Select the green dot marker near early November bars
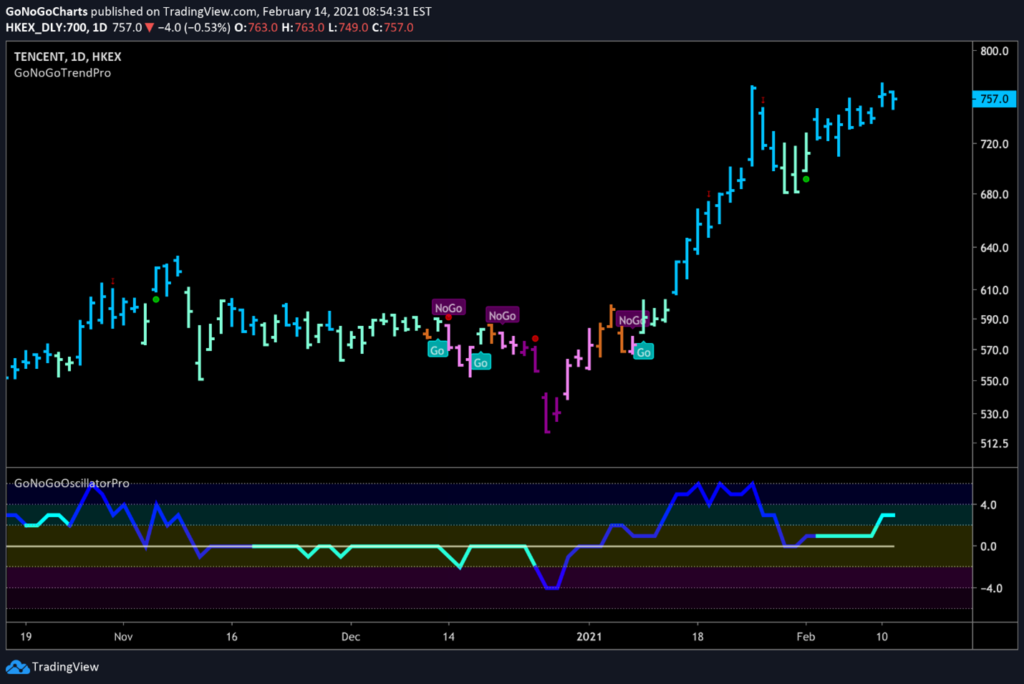 pos(156,299)
